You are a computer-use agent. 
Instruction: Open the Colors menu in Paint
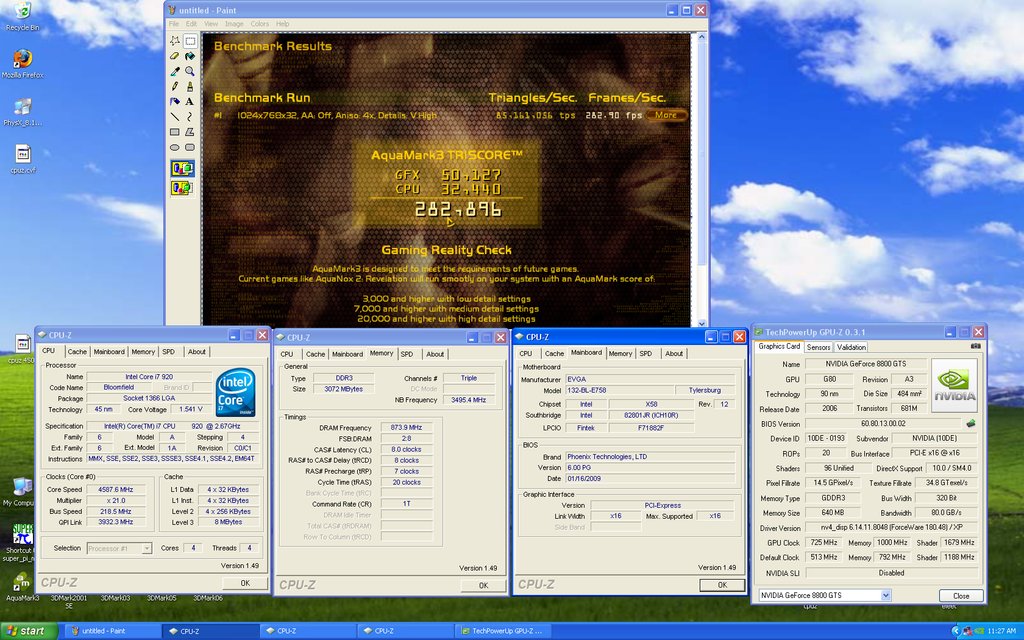259,24
